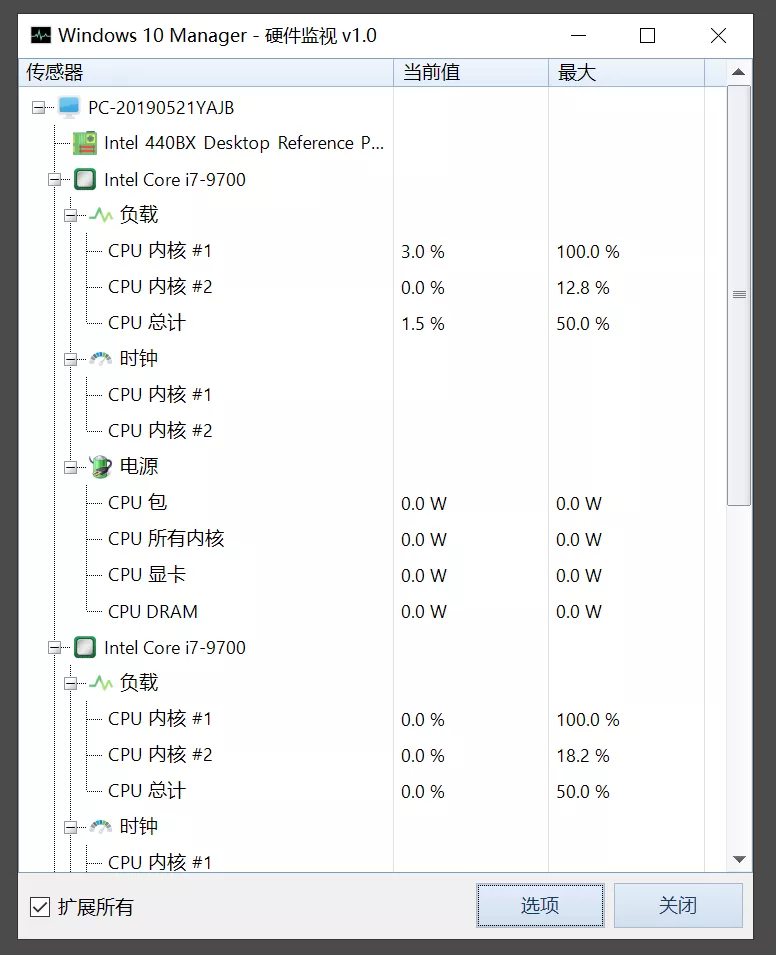Click the second 负载 load waveform icon
This screenshot has width=776, height=955.
point(101,683)
